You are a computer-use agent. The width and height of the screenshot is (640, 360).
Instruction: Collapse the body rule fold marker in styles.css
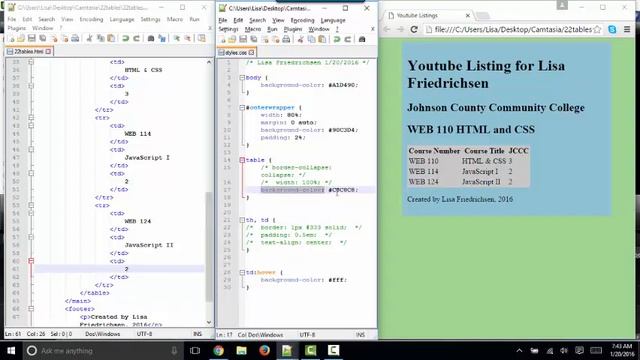(242, 78)
